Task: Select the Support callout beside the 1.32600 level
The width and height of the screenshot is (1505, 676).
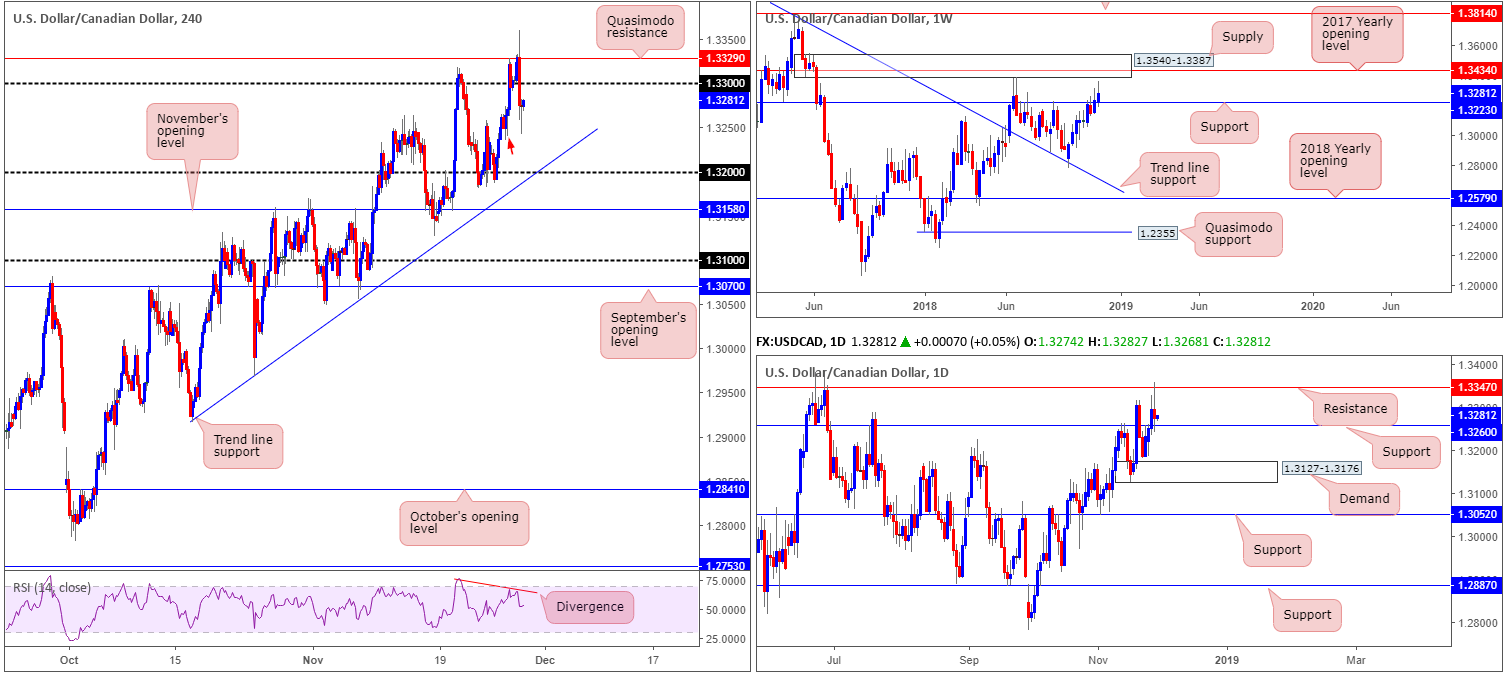Action: (1406, 452)
